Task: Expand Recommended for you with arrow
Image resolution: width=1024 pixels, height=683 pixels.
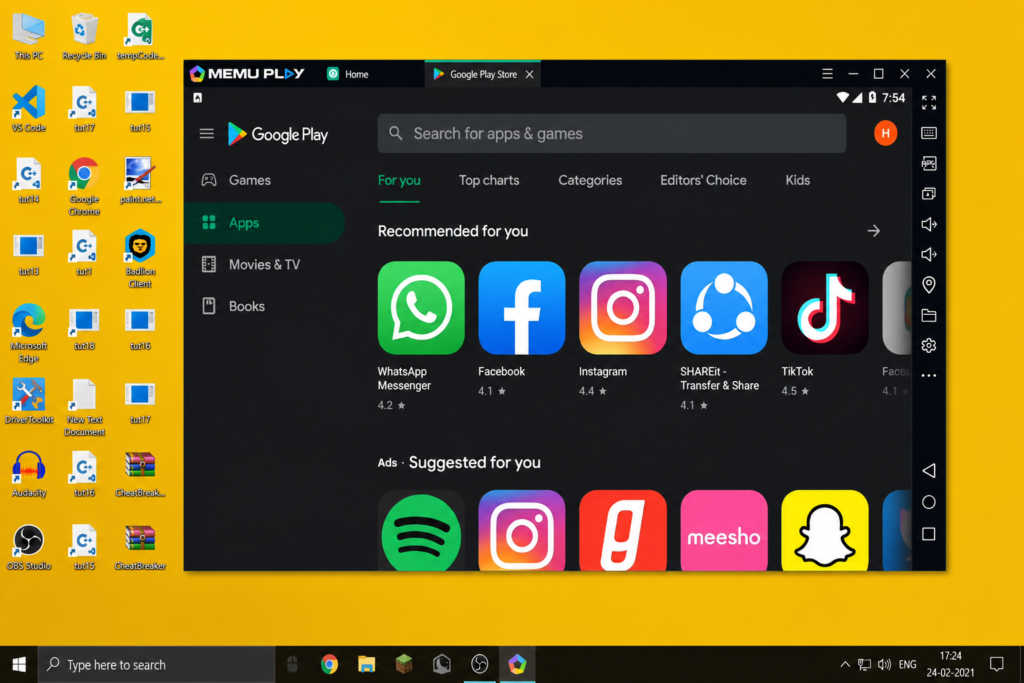Action: (873, 231)
